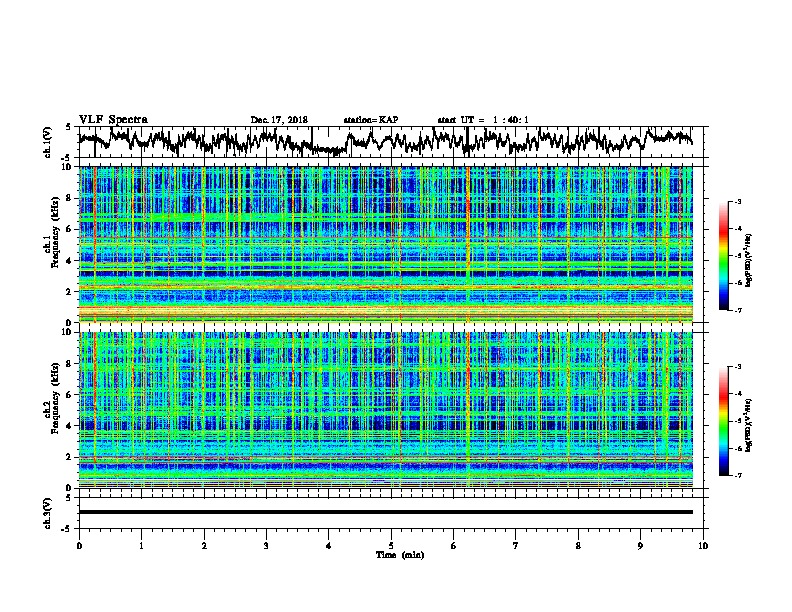Screen dimensions: 792x612
Task: Click the time axis tick label 3
Action: point(266,546)
